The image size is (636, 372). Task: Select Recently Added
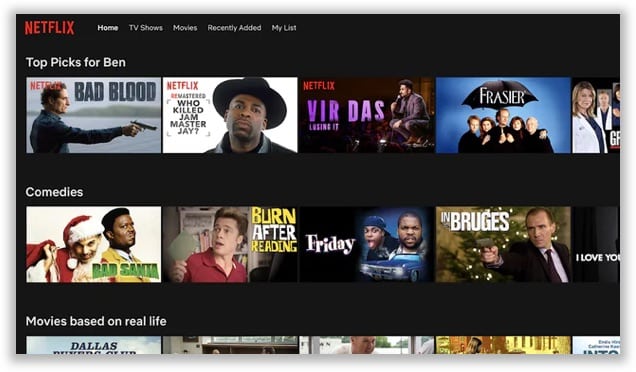[234, 28]
